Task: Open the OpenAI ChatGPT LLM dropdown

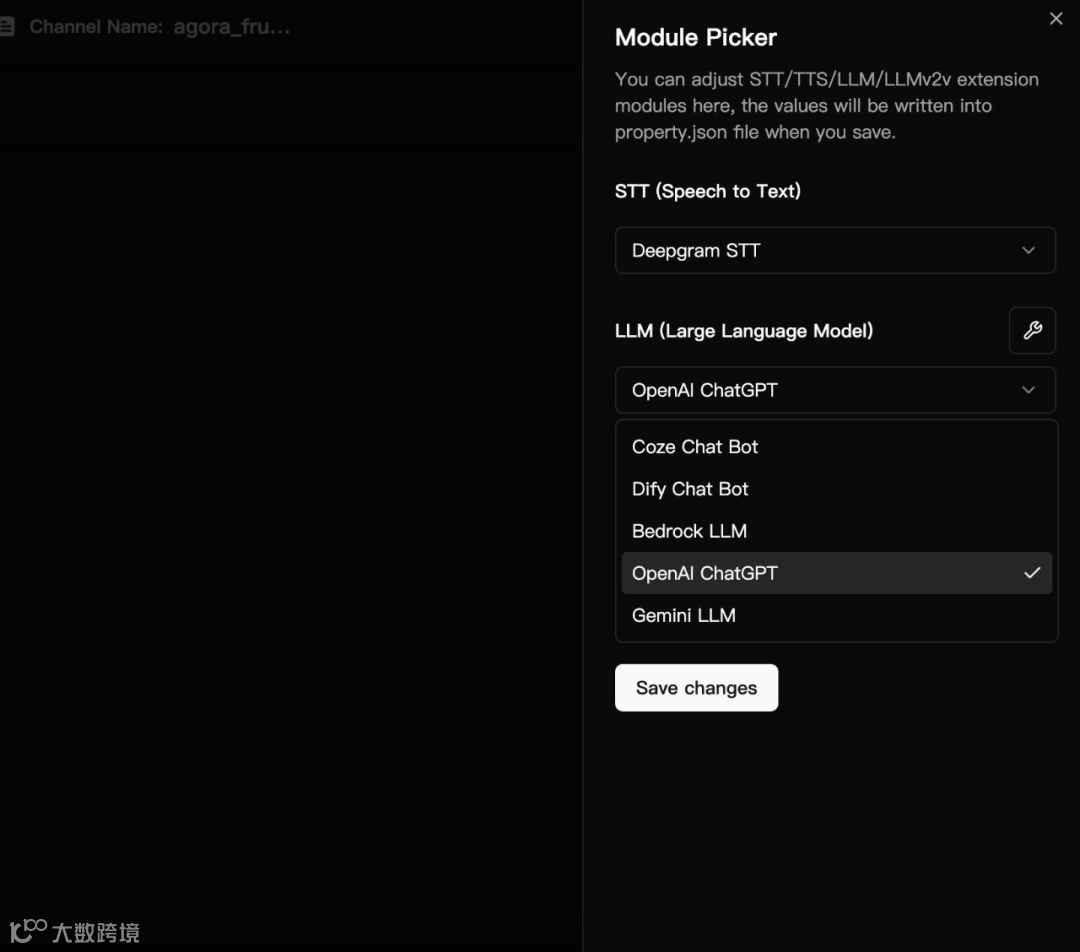Action: click(x=835, y=390)
